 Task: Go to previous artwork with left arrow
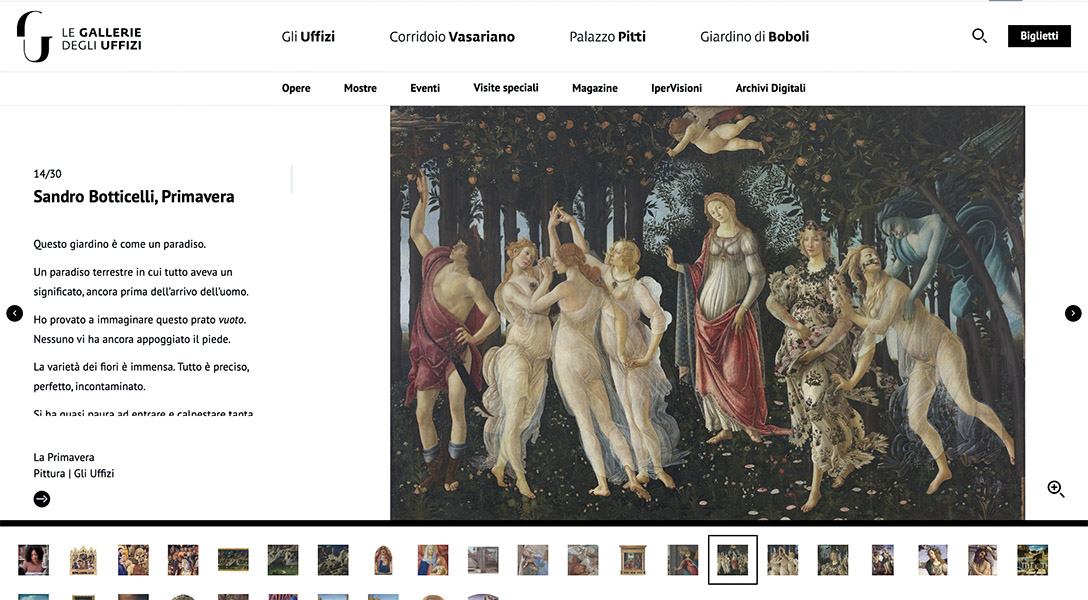(15, 313)
